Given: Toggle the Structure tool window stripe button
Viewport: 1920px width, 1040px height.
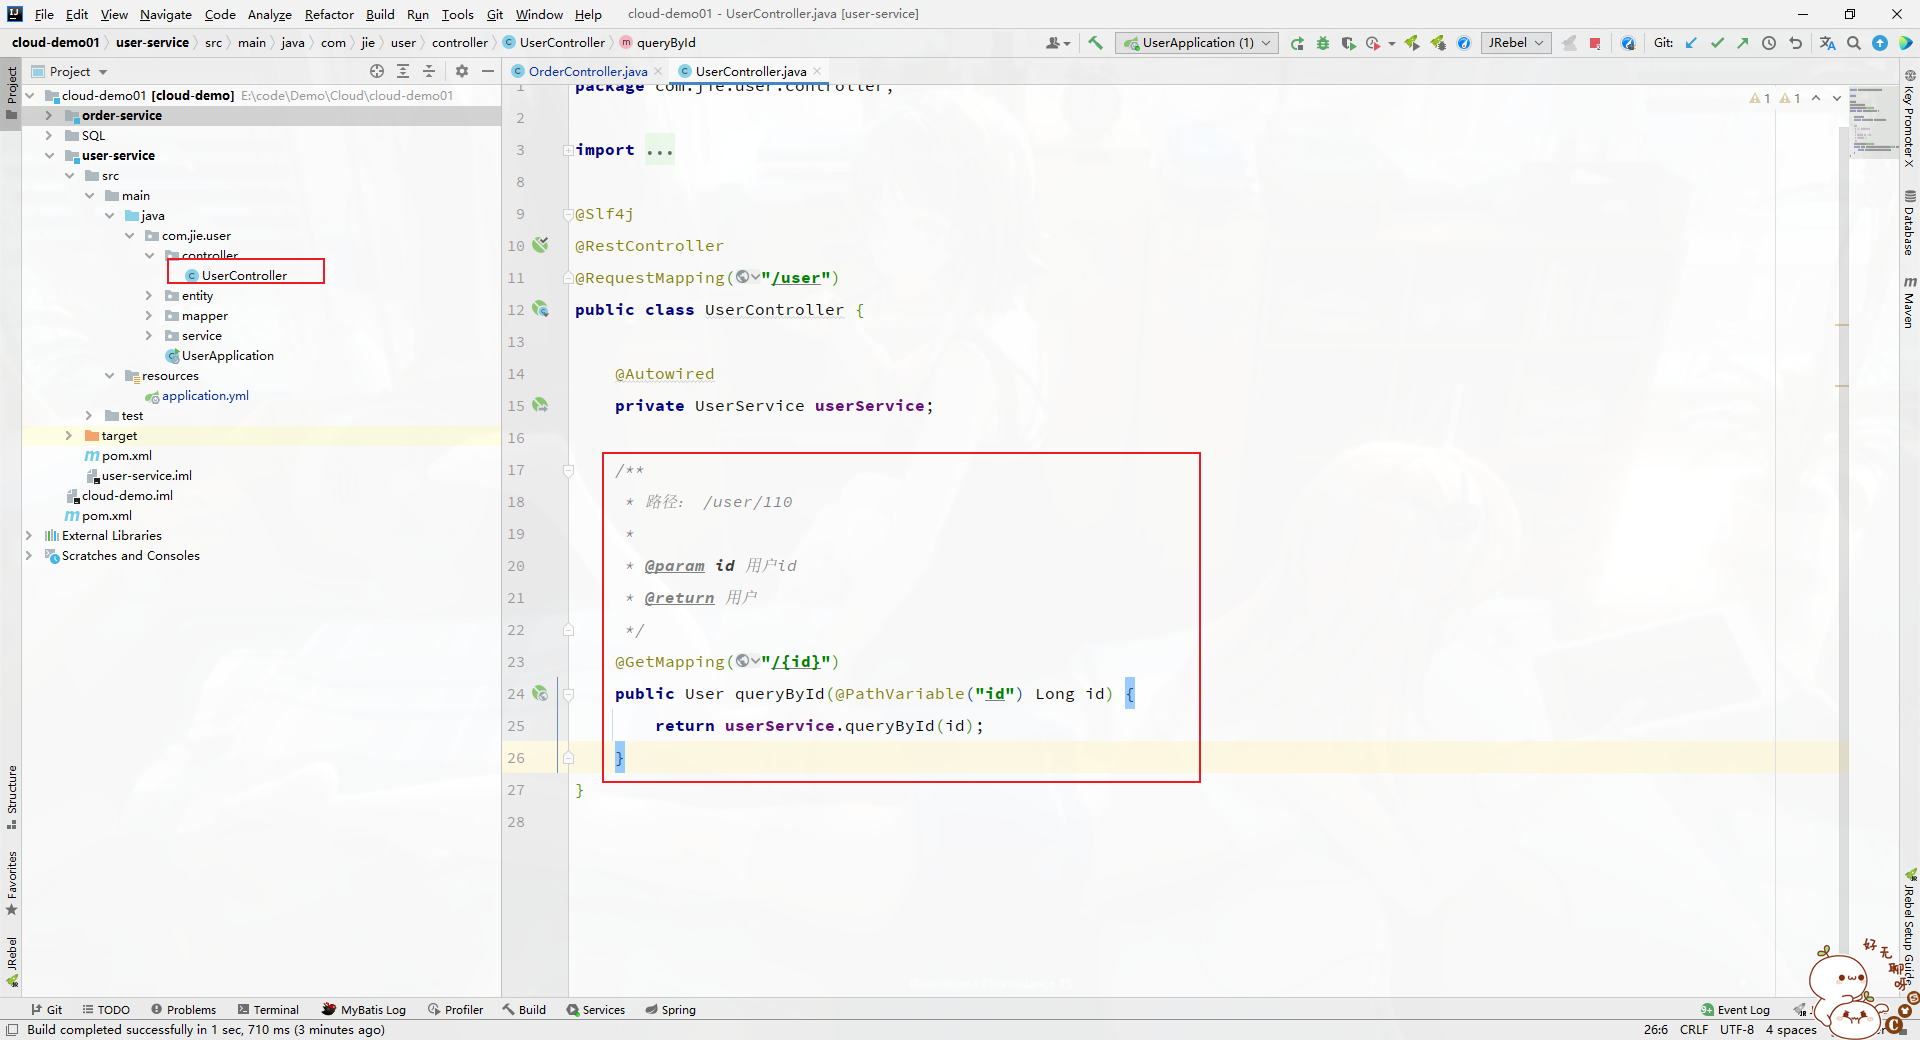Looking at the screenshot, I should pyautogui.click(x=11, y=797).
